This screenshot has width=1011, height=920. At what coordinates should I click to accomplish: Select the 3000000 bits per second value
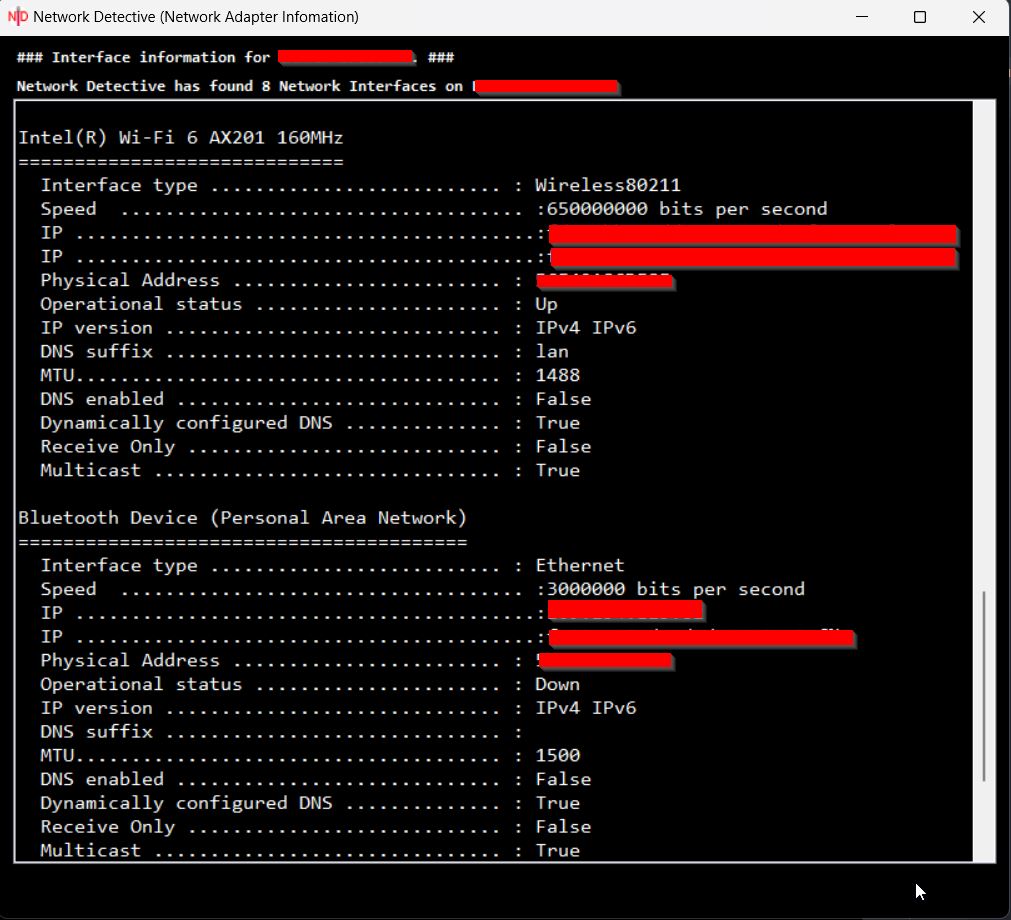[x=676, y=589]
